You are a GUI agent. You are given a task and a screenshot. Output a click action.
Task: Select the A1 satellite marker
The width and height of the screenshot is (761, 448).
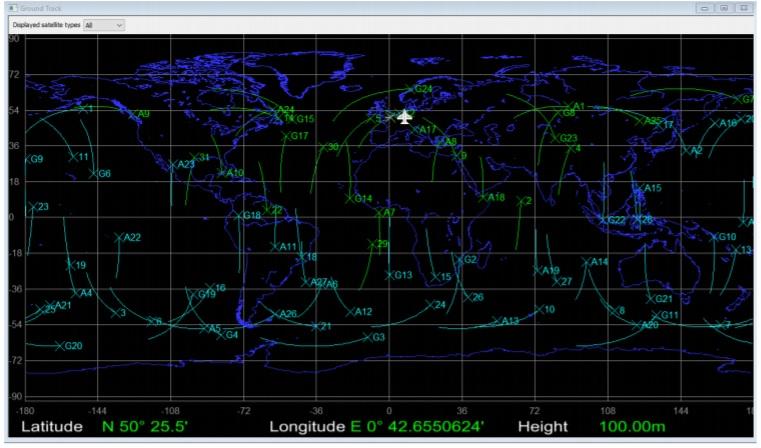click(567, 106)
